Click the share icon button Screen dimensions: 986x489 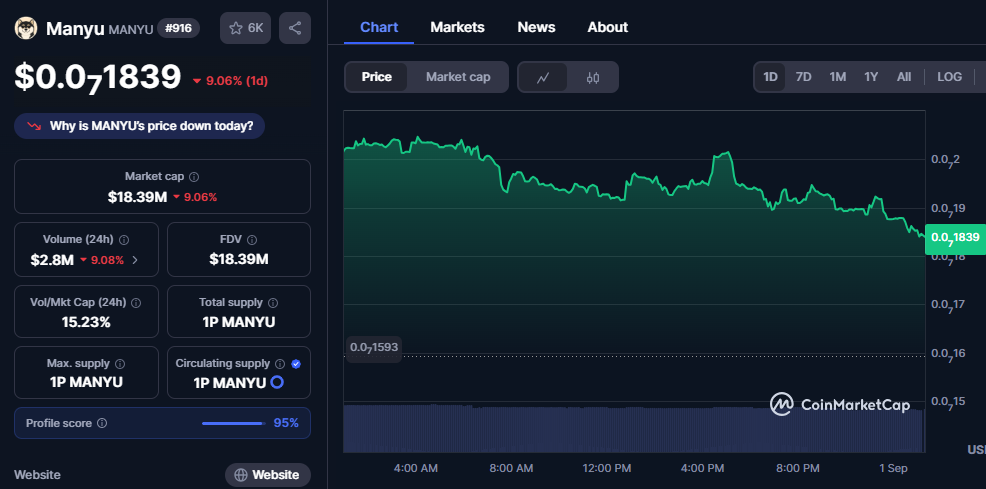[294, 28]
